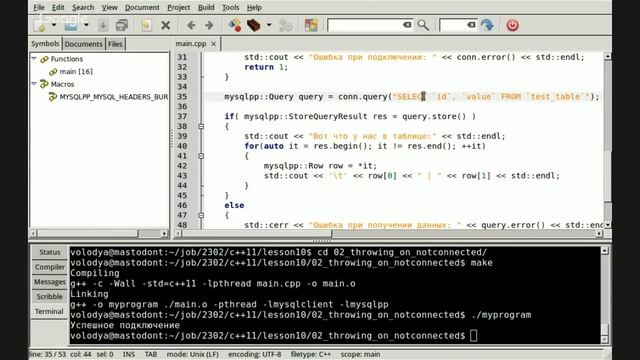Click the terminal scrollbar up arrow
The height and width of the screenshot is (360, 640).
(604, 250)
